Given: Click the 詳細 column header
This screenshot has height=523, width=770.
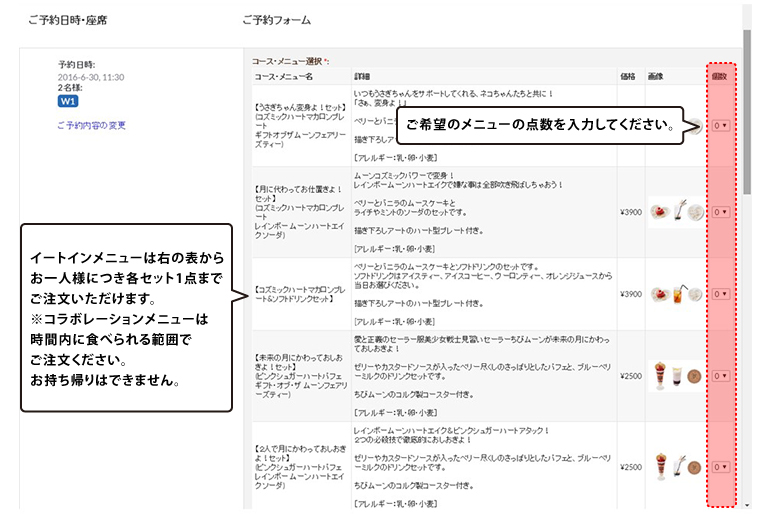Looking at the screenshot, I should click(x=362, y=76).
